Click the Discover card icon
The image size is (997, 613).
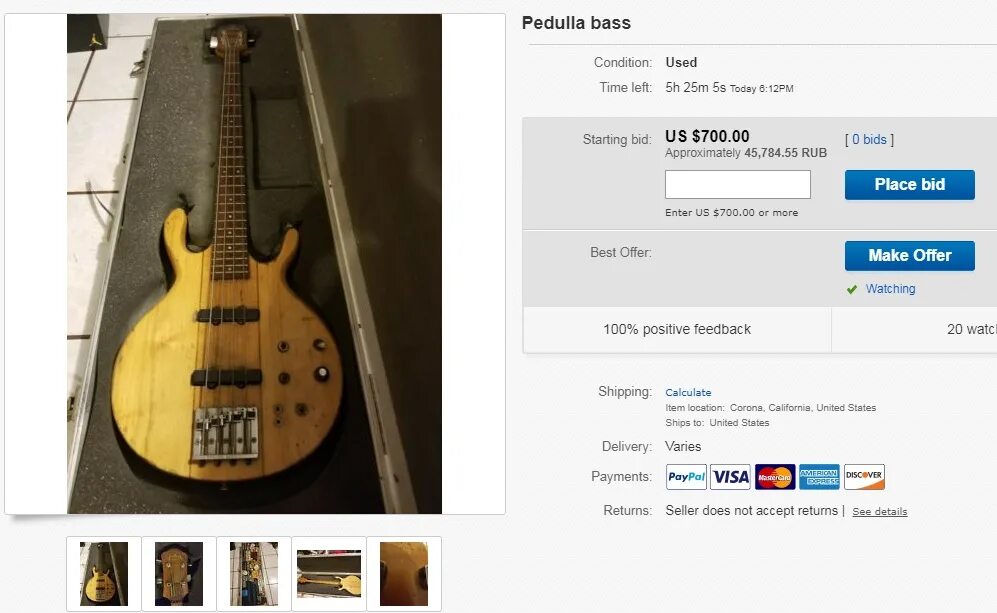[x=864, y=477]
